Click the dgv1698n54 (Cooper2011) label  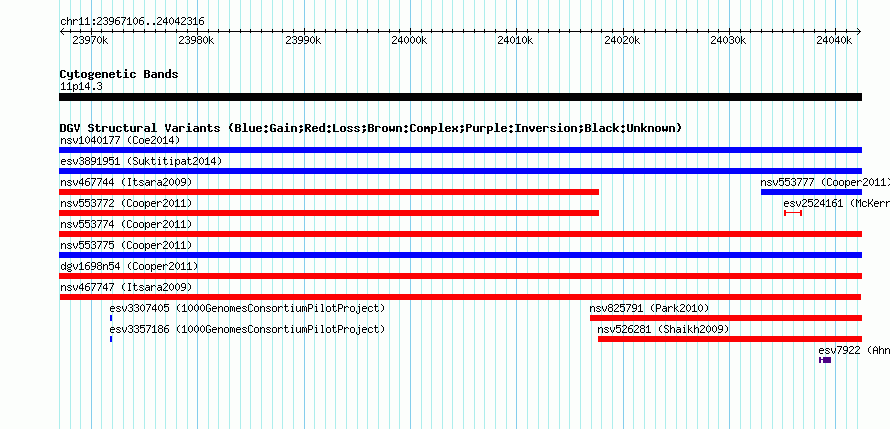[x=129, y=266]
